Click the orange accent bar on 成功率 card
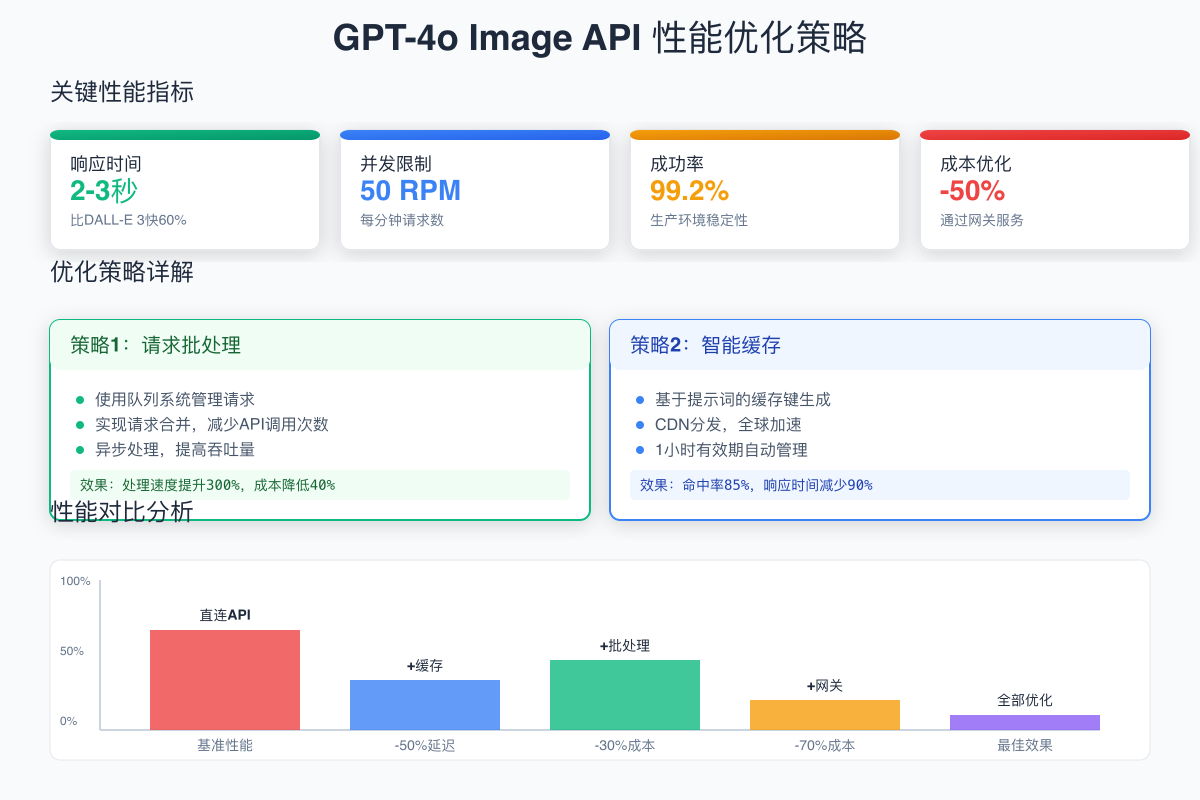The width and height of the screenshot is (1200, 800). tap(765, 133)
